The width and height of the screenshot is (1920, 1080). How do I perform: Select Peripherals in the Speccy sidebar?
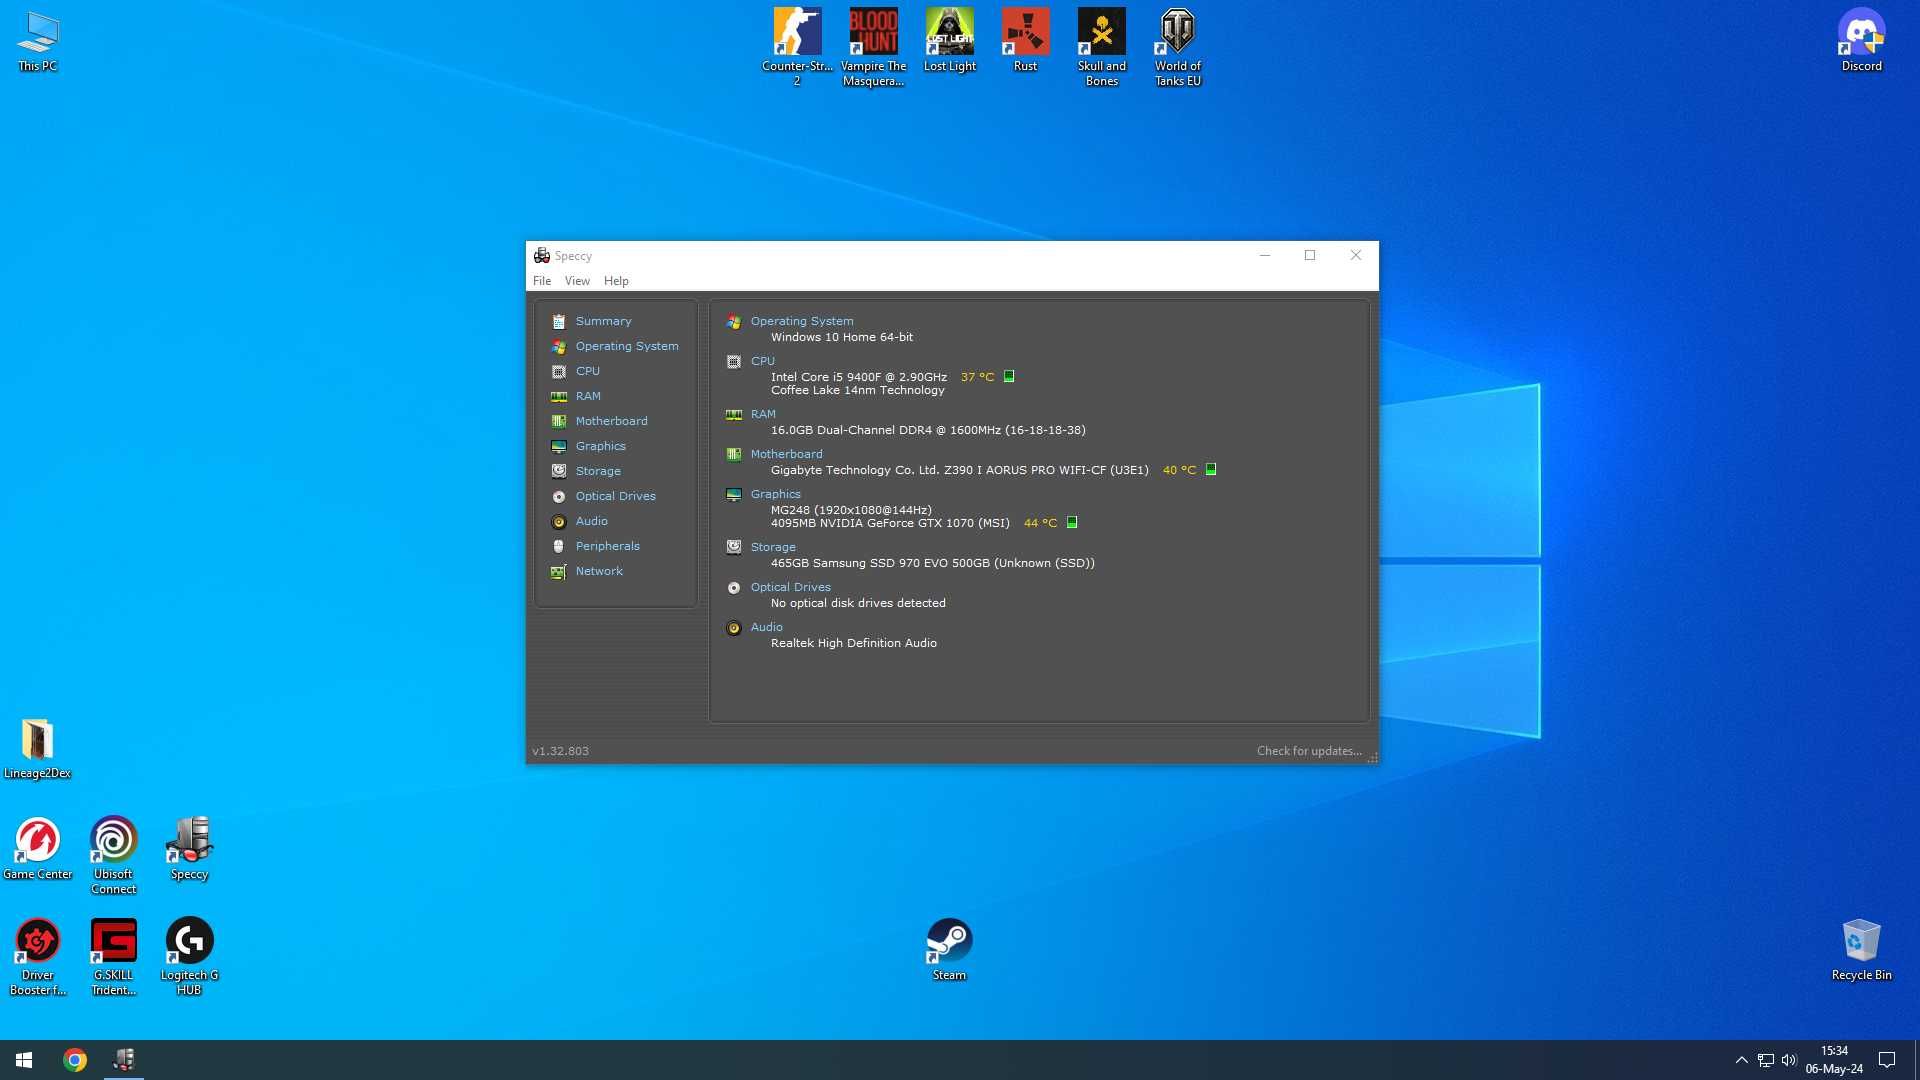[x=607, y=546]
